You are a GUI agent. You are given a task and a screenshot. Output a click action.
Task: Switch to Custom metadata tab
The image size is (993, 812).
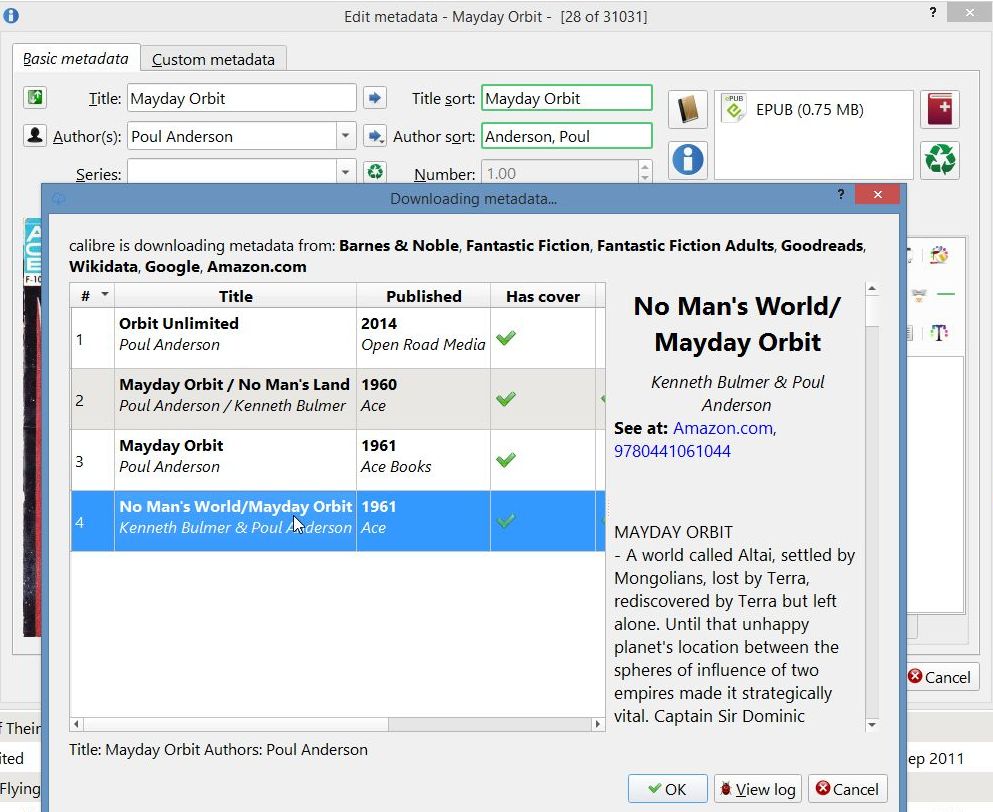pyautogui.click(x=213, y=60)
